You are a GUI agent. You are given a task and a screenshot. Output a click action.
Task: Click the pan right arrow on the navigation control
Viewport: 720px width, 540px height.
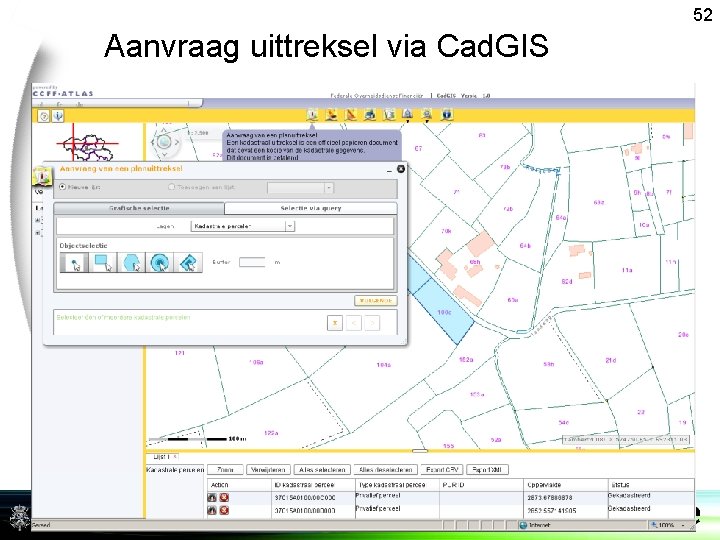coord(177,142)
